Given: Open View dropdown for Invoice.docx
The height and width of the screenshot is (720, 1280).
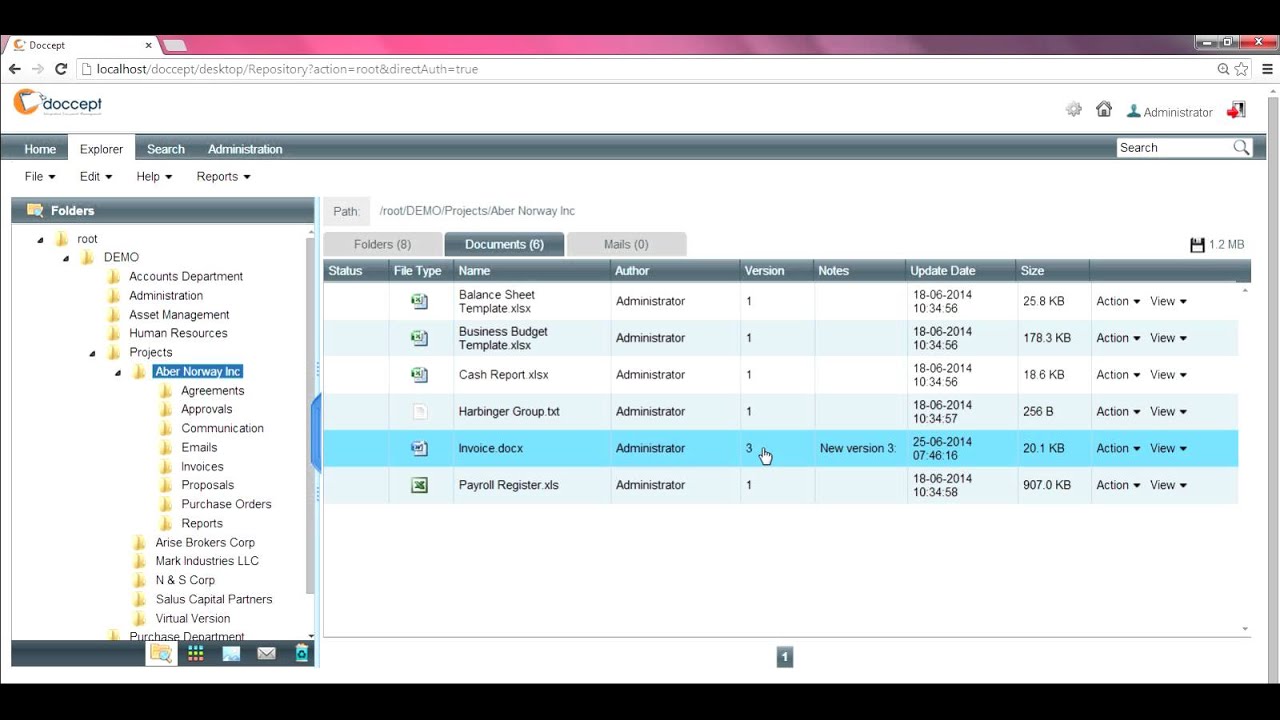Looking at the screenshot, I should pos(1168,448).
